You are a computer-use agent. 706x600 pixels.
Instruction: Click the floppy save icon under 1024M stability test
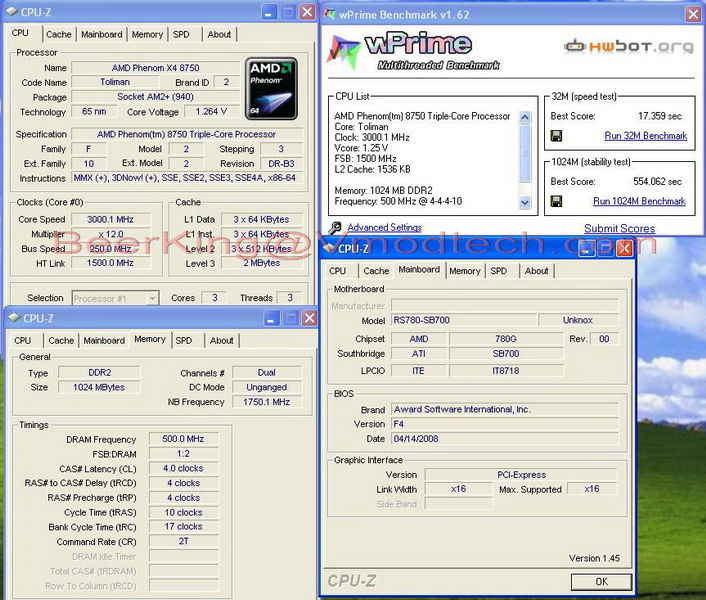(557, 201)
